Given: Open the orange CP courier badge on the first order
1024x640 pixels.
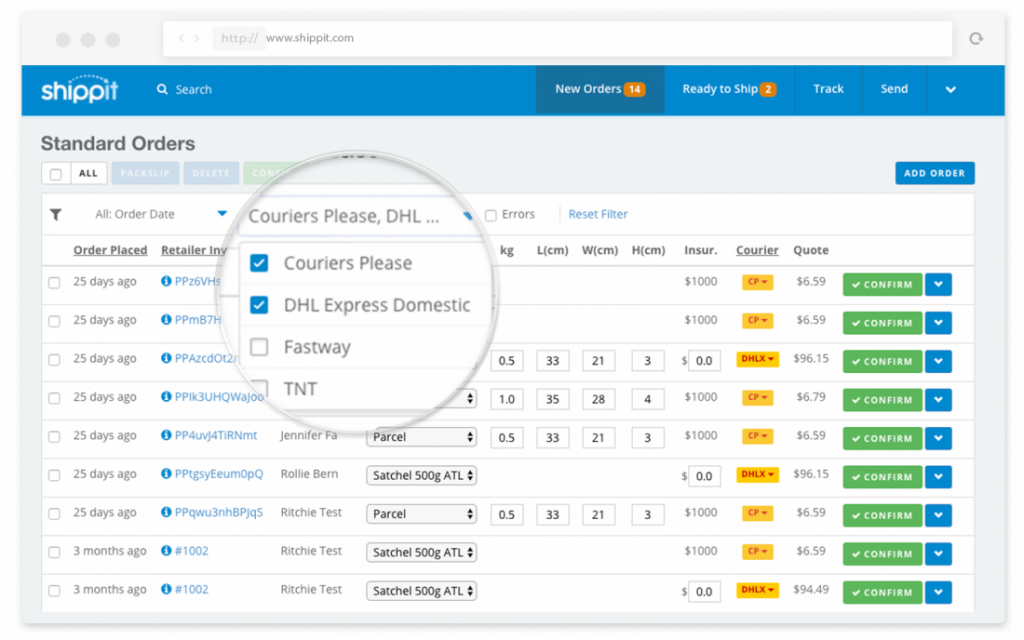Looking at the screenshot, I should point(757,284).
